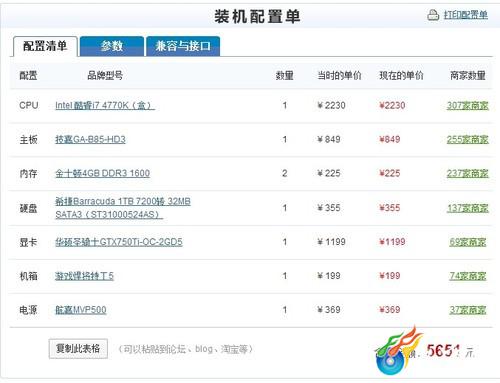View the 37家商家 merchants for power supply
Screen dimensions: 500x383
[x=468, y=310]
